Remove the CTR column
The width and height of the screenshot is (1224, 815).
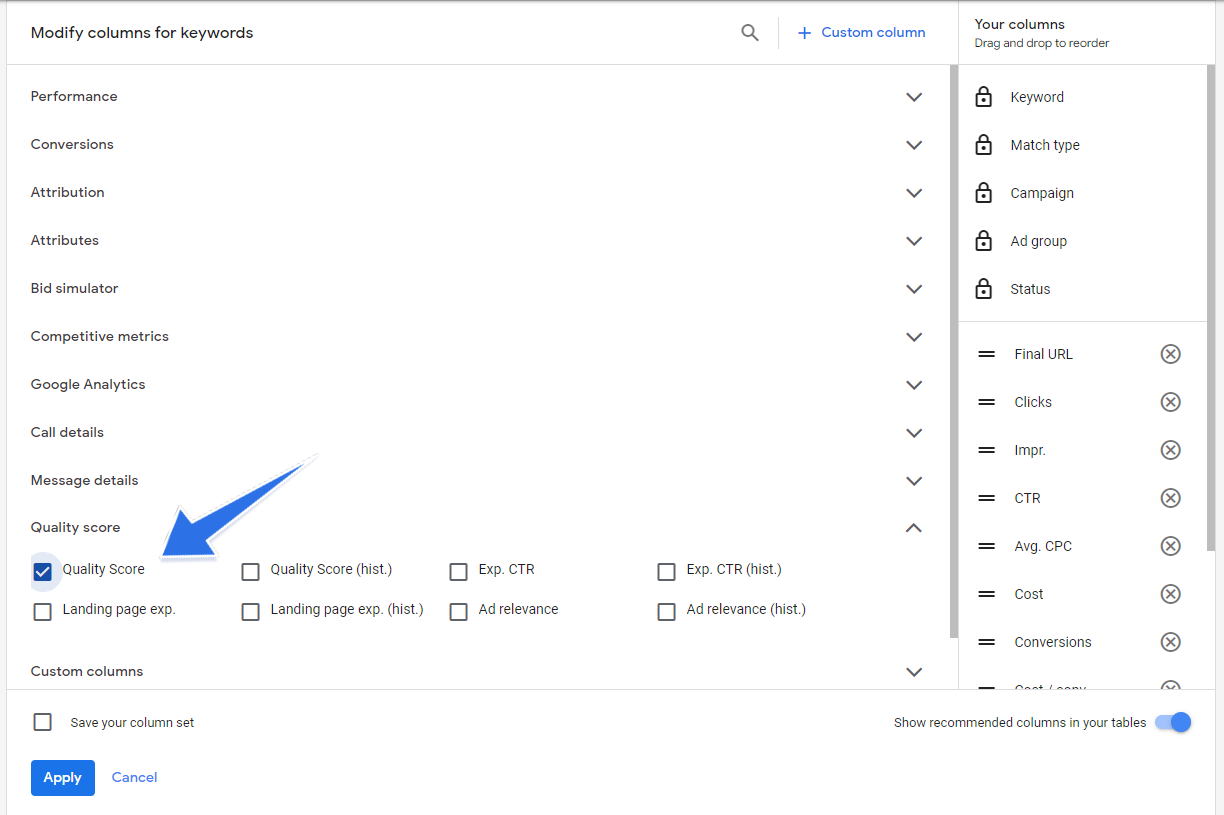[x=1170, y=498]
